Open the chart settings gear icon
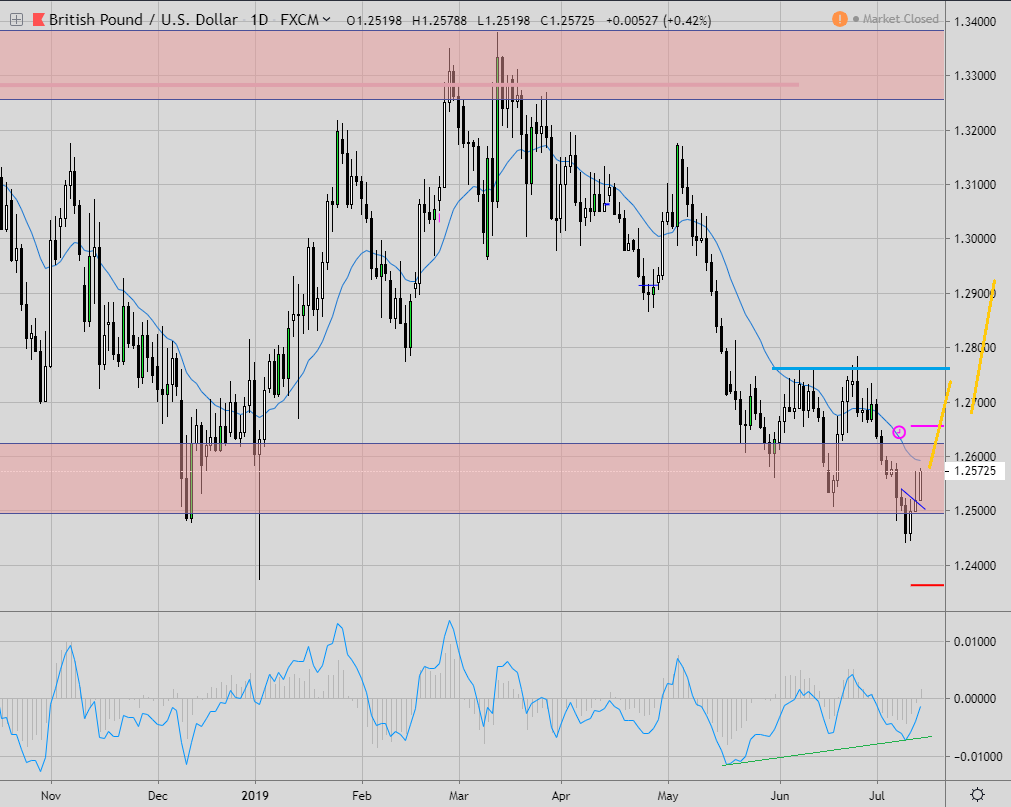This screenshot has width=1011, height=807. (977, 793)
